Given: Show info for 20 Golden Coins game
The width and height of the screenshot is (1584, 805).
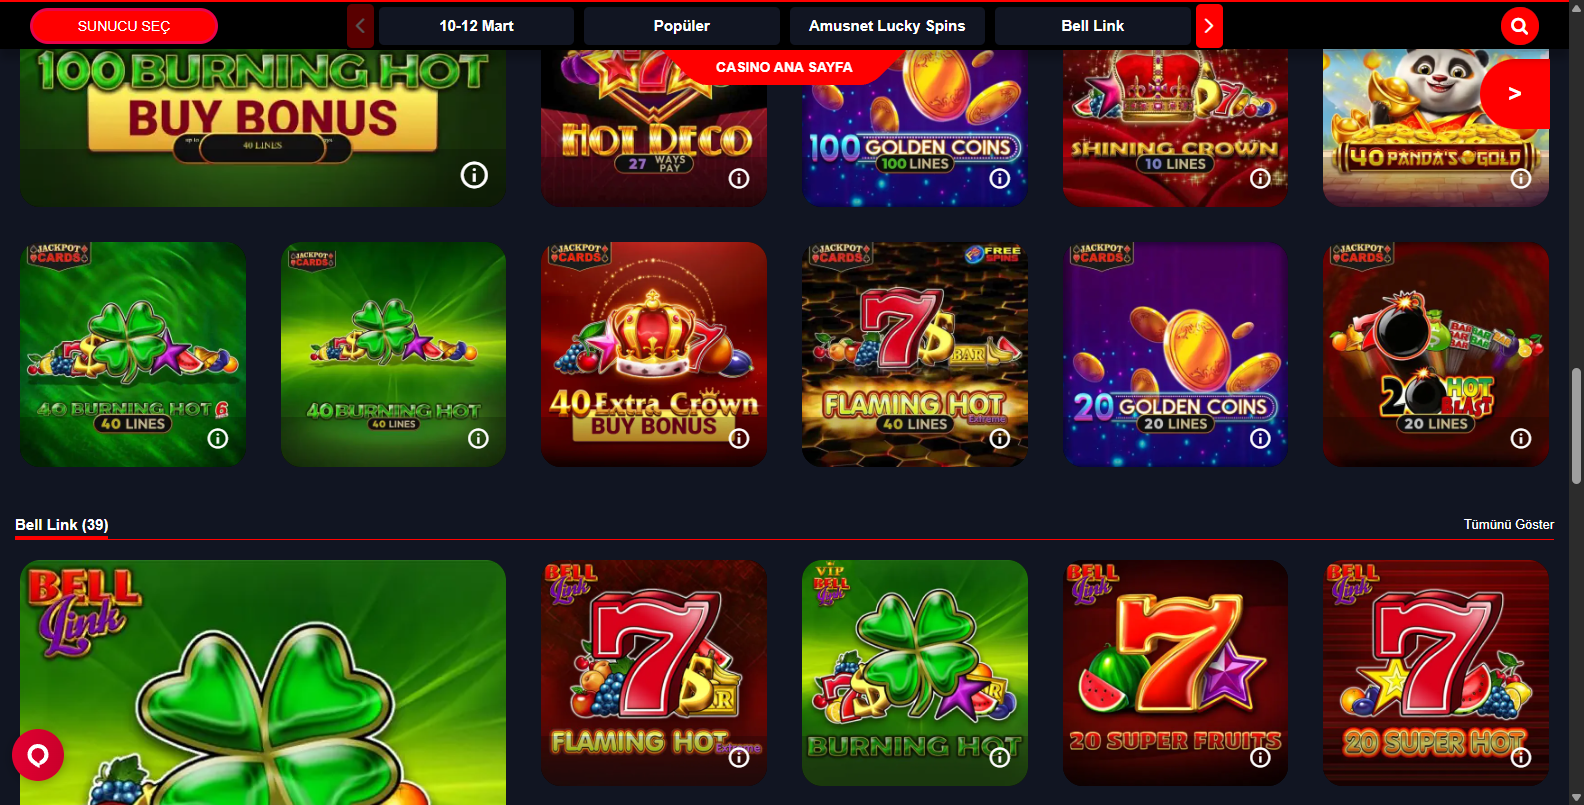Looking at the screenshot, I should [1260, 438].
